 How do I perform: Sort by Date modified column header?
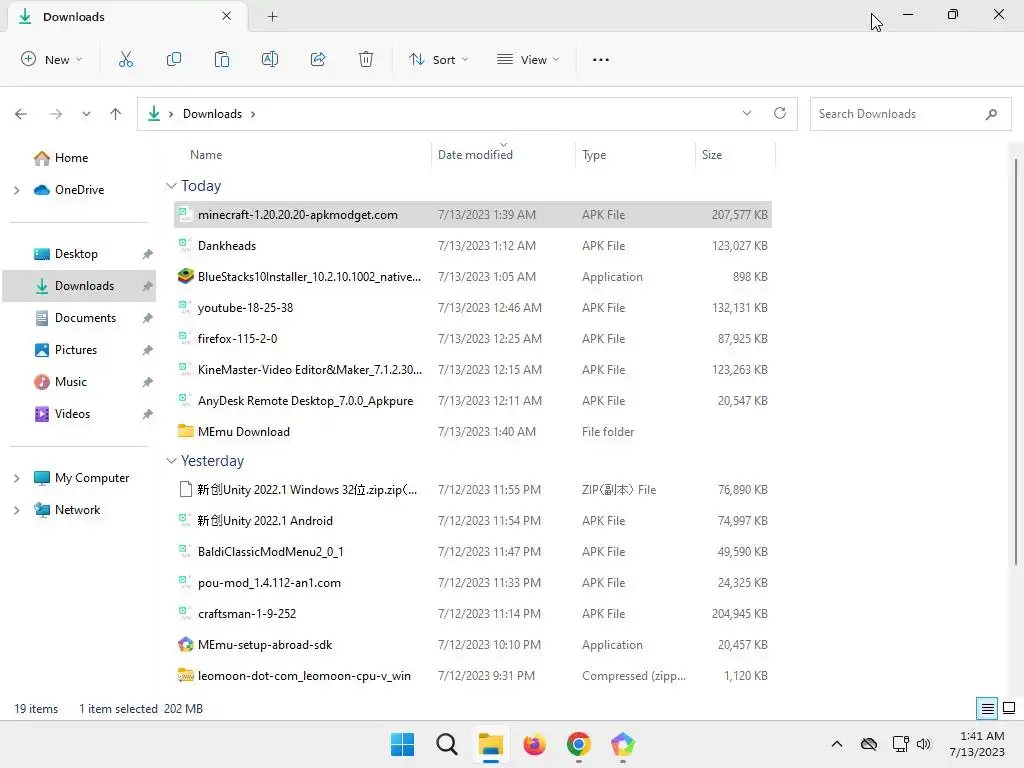coord(475,155)
